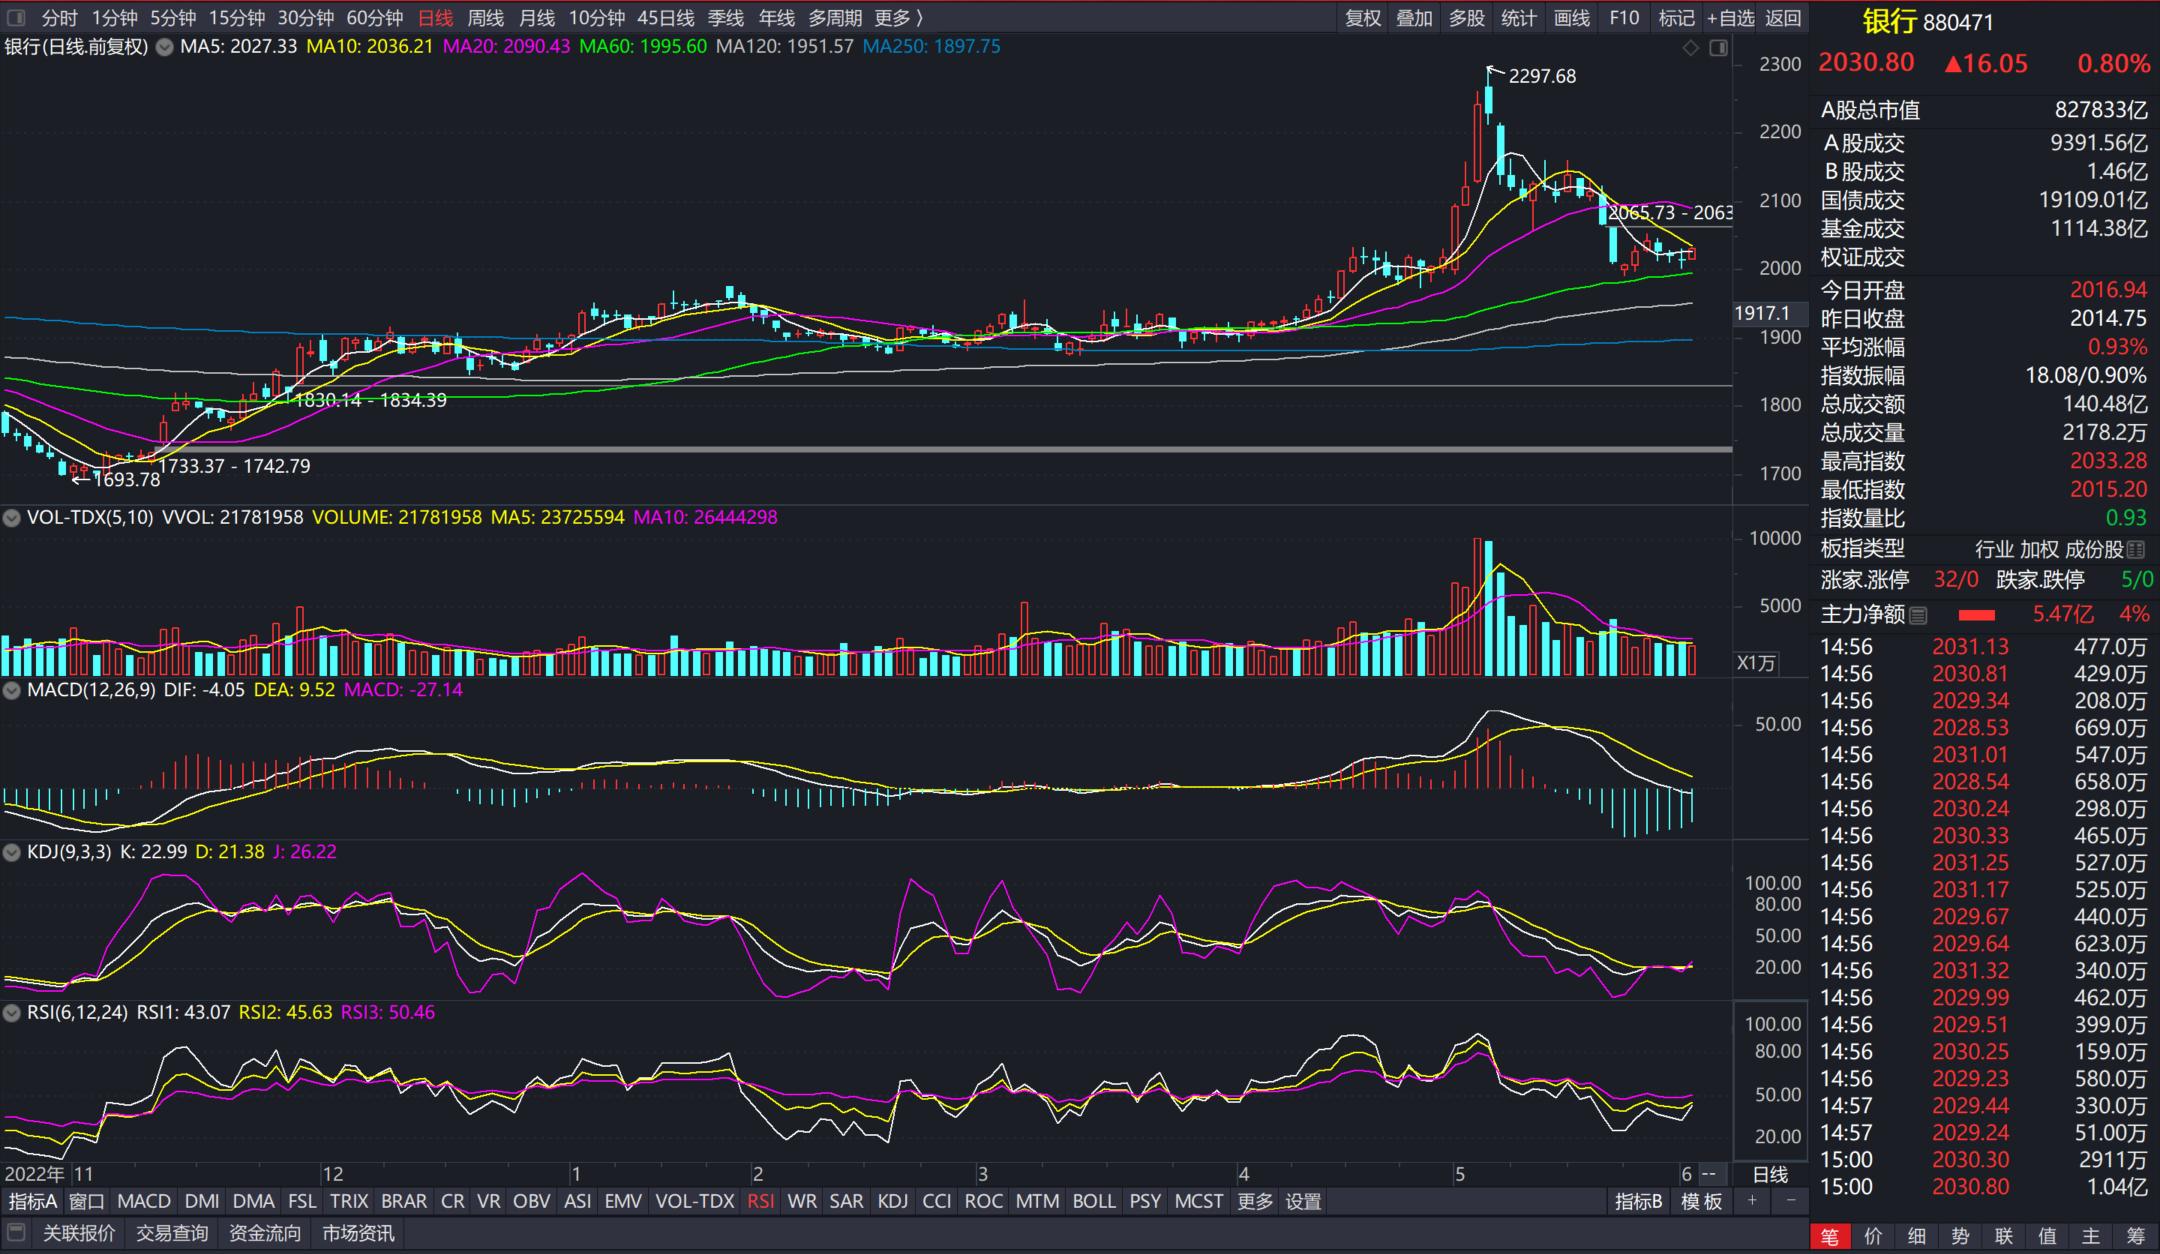Click the detail icon beside 主力净额
The image size is (2160, 1254).
click(x=1918, y=615)
